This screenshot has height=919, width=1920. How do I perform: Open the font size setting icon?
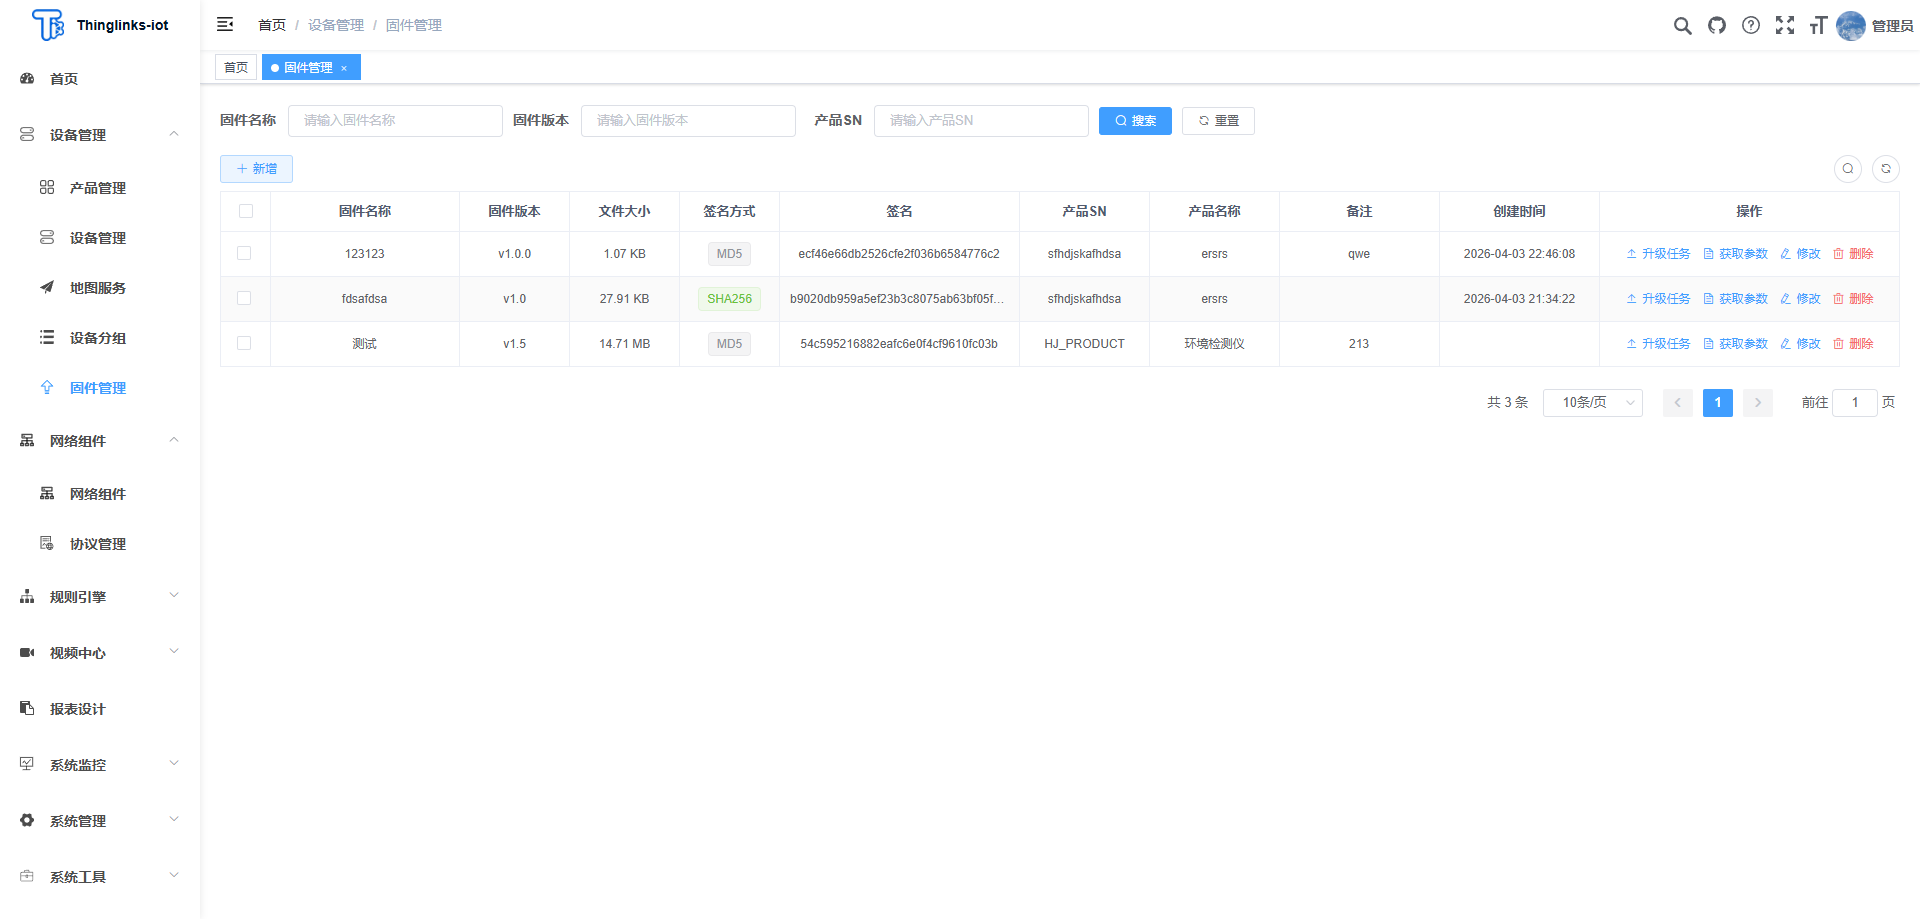pos(1817,26)
